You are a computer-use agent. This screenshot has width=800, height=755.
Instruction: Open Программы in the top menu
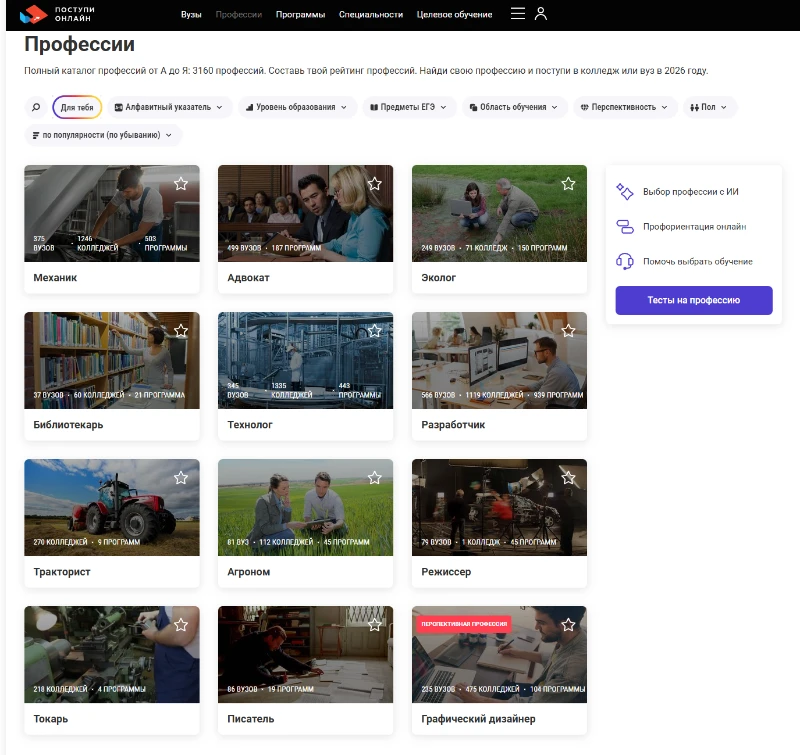tap(301, 14)
